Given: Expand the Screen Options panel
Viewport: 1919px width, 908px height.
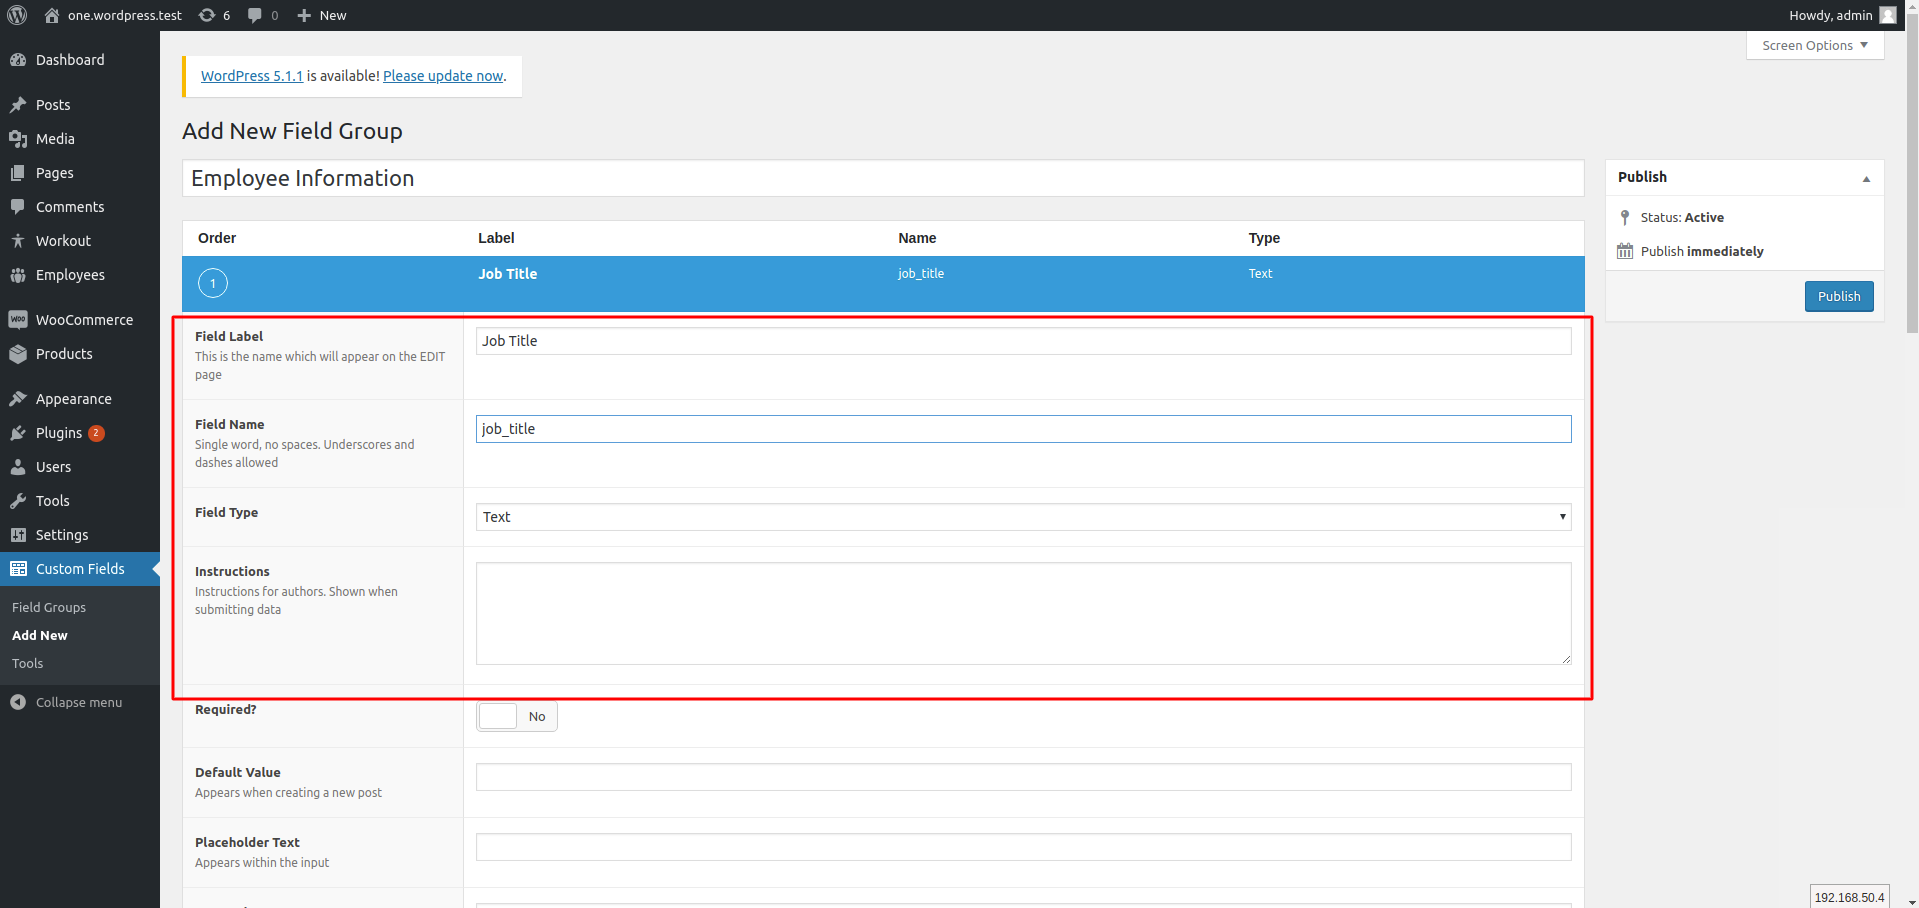Looking at the screenshot, I should 1815,45.
